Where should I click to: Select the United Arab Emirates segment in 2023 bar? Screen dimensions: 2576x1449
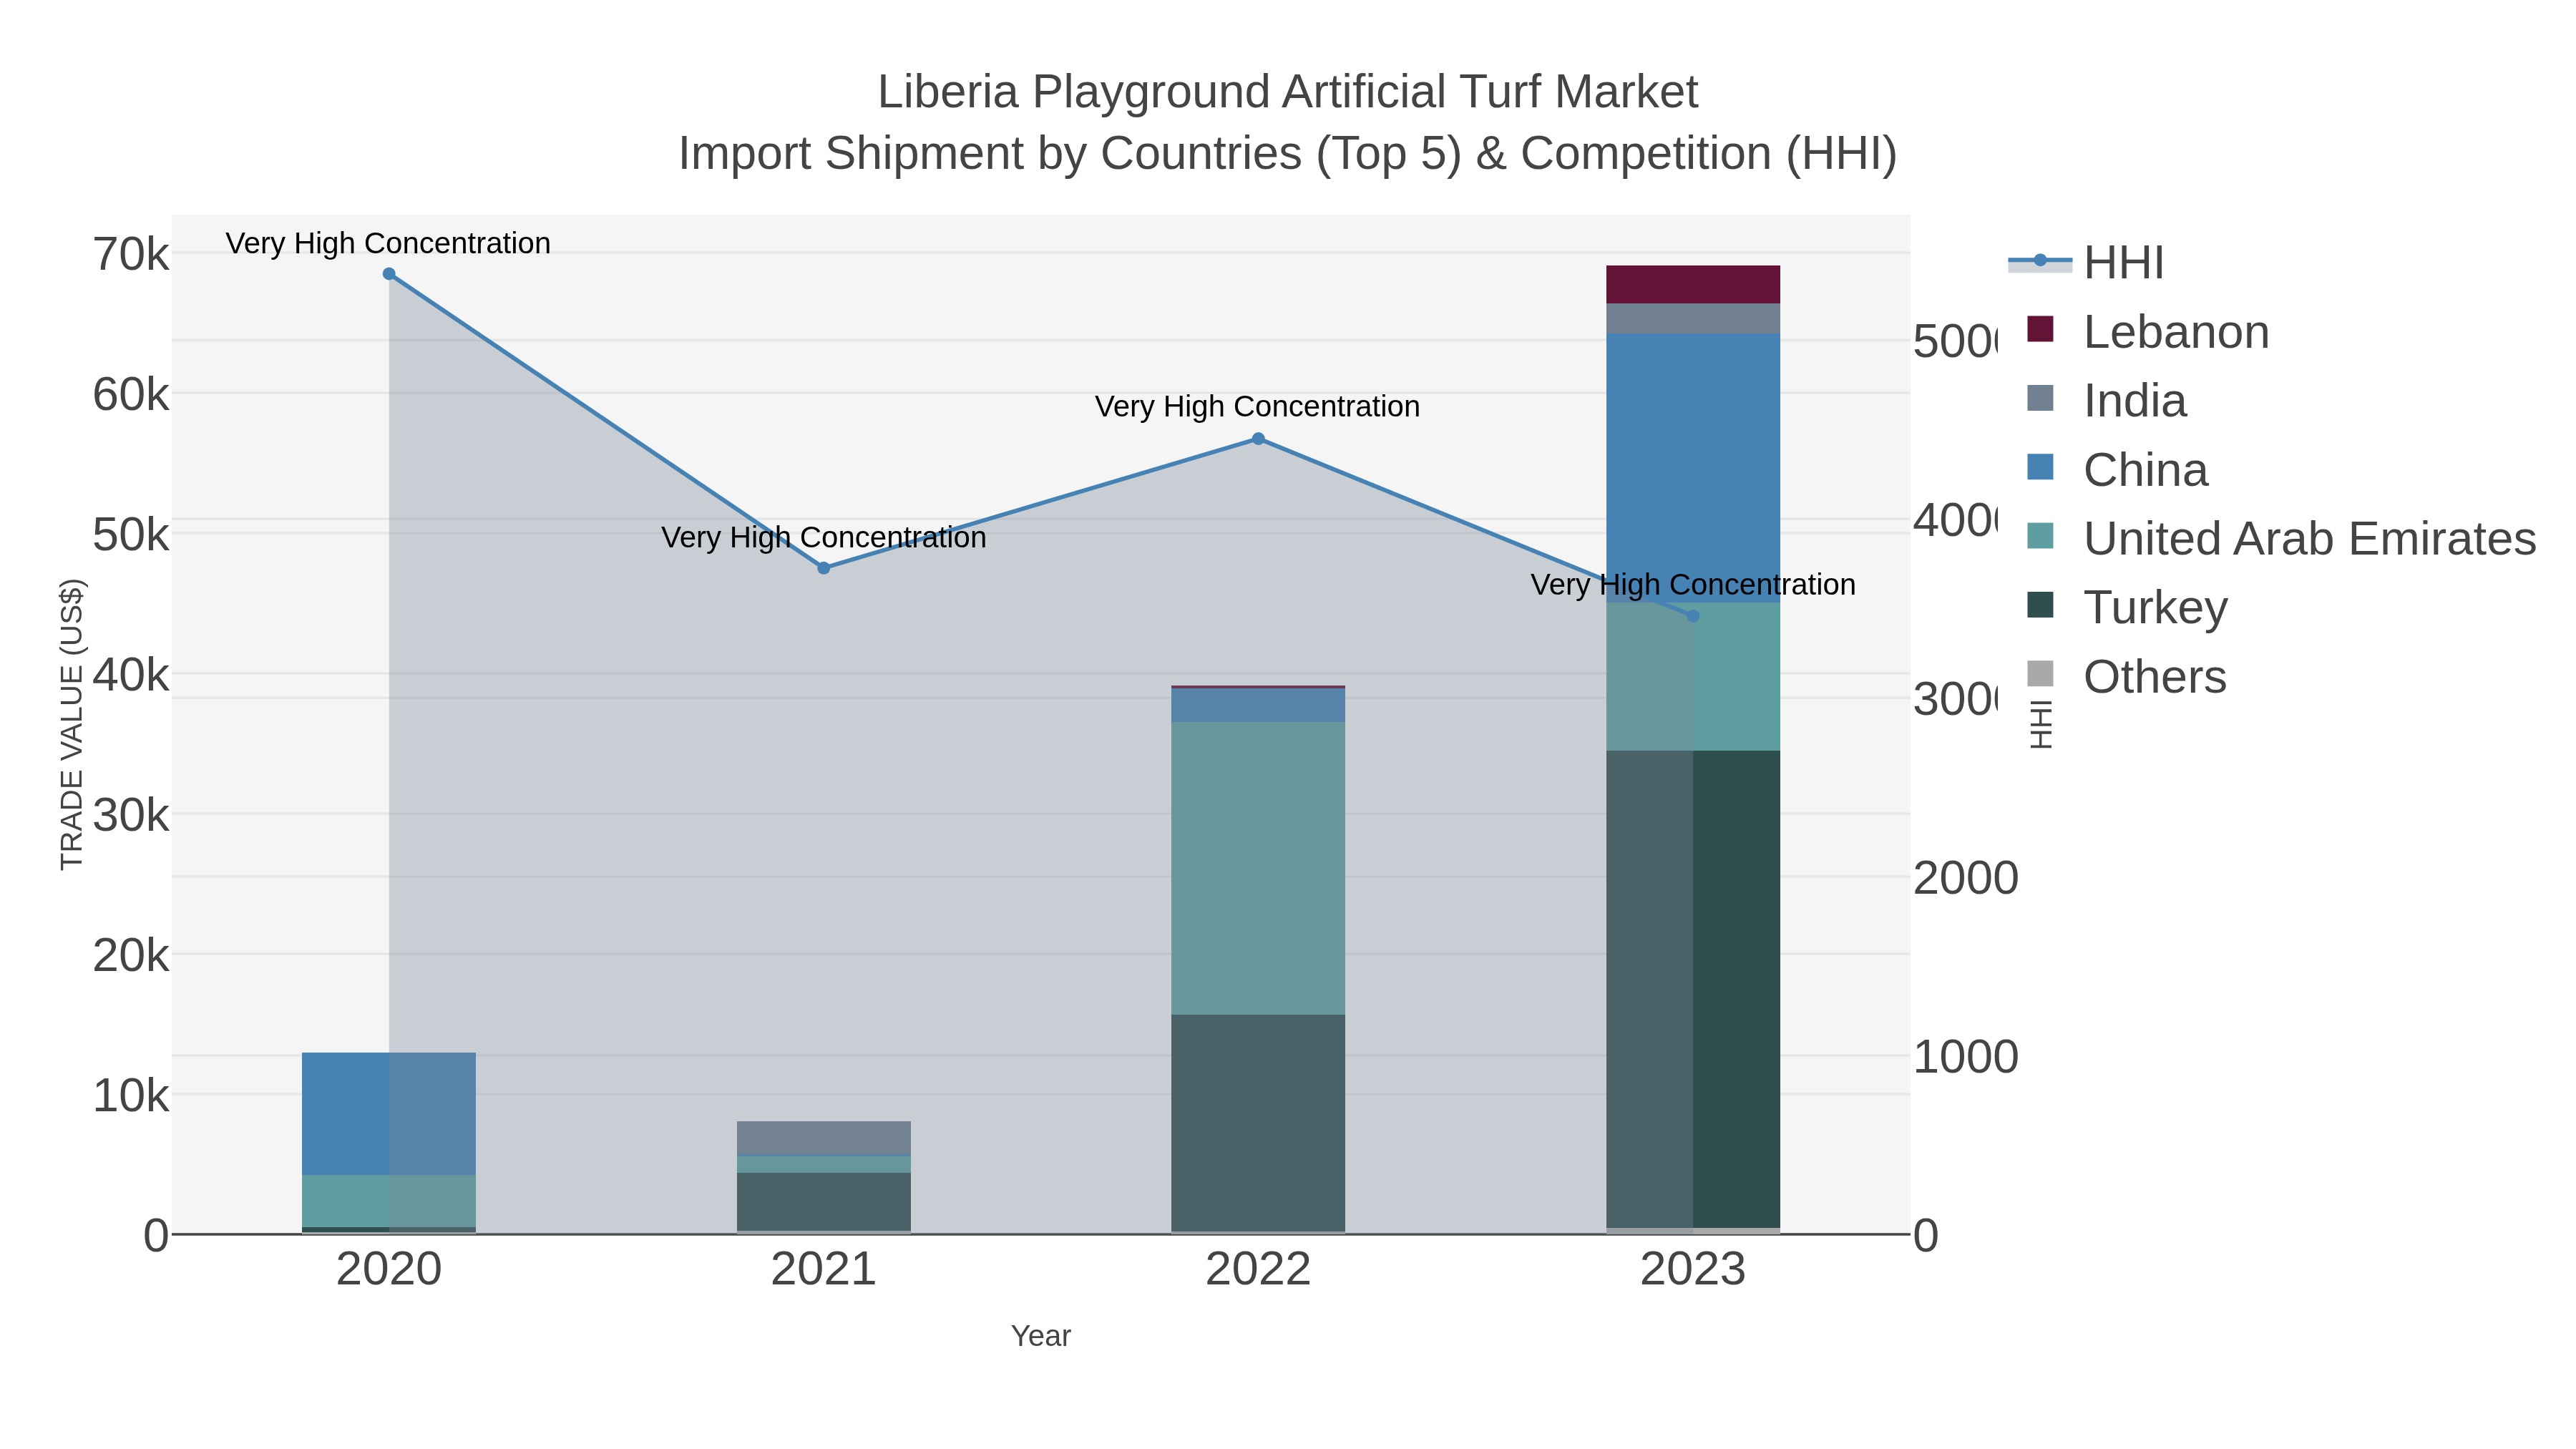[1693, 676]
